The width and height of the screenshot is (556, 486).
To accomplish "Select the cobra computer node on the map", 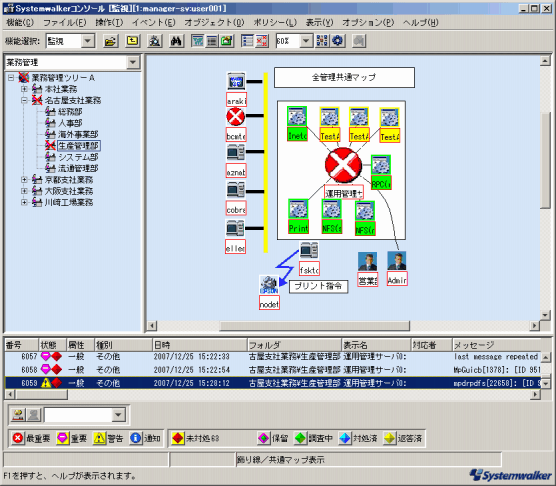I will [235, 190].
